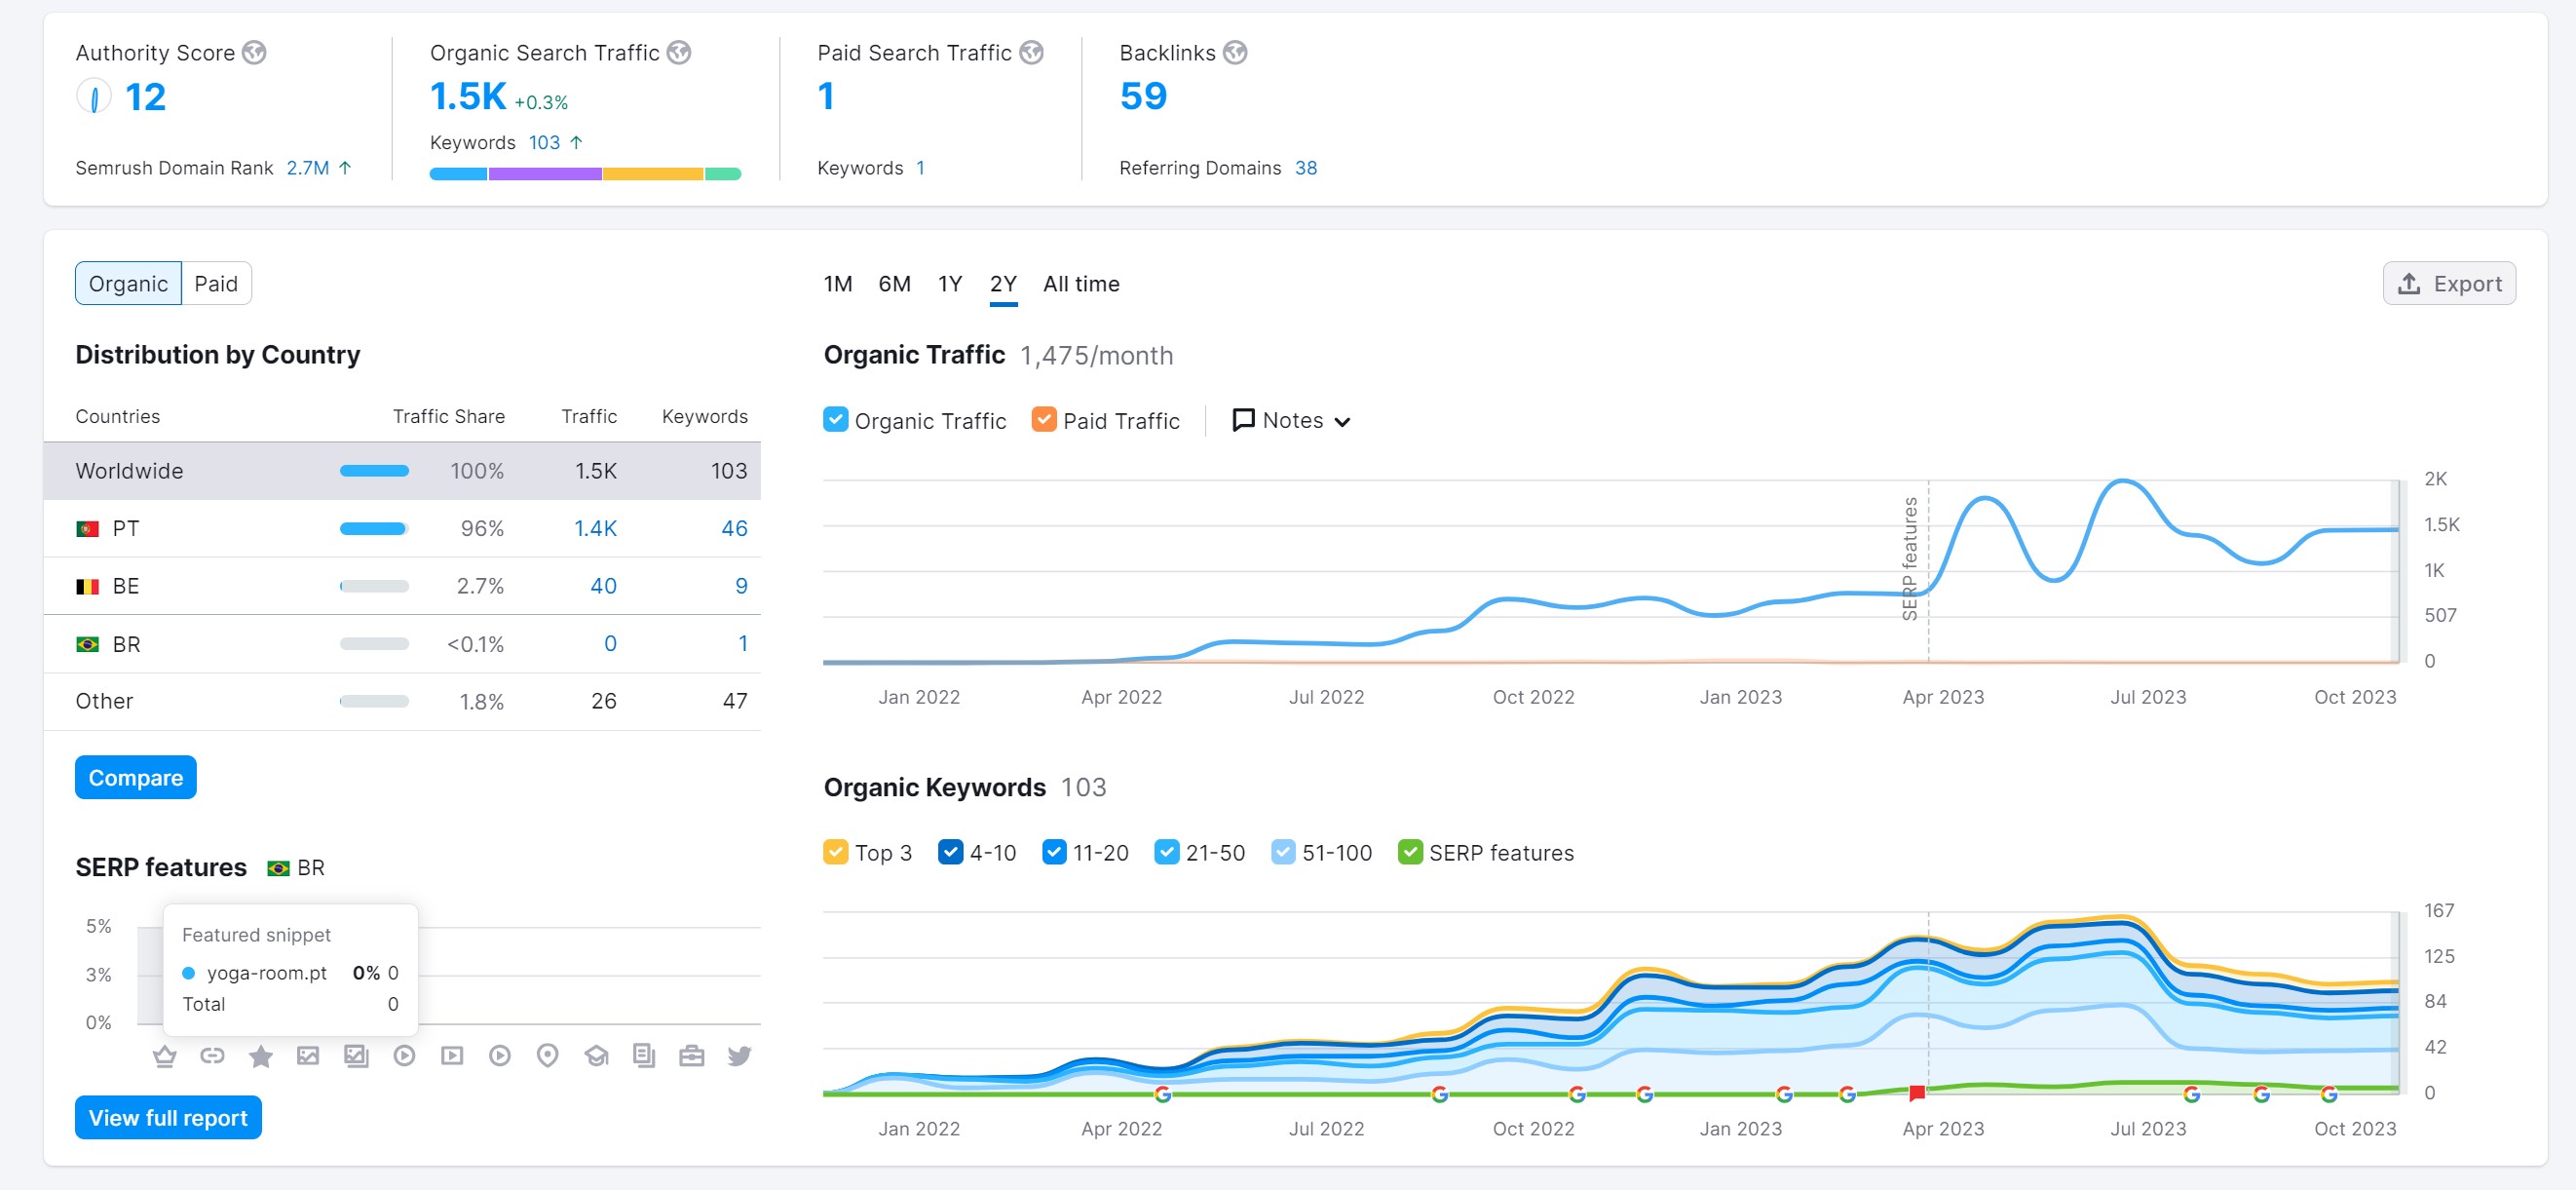Open the BE keywords 9 link

click(741, 586)
